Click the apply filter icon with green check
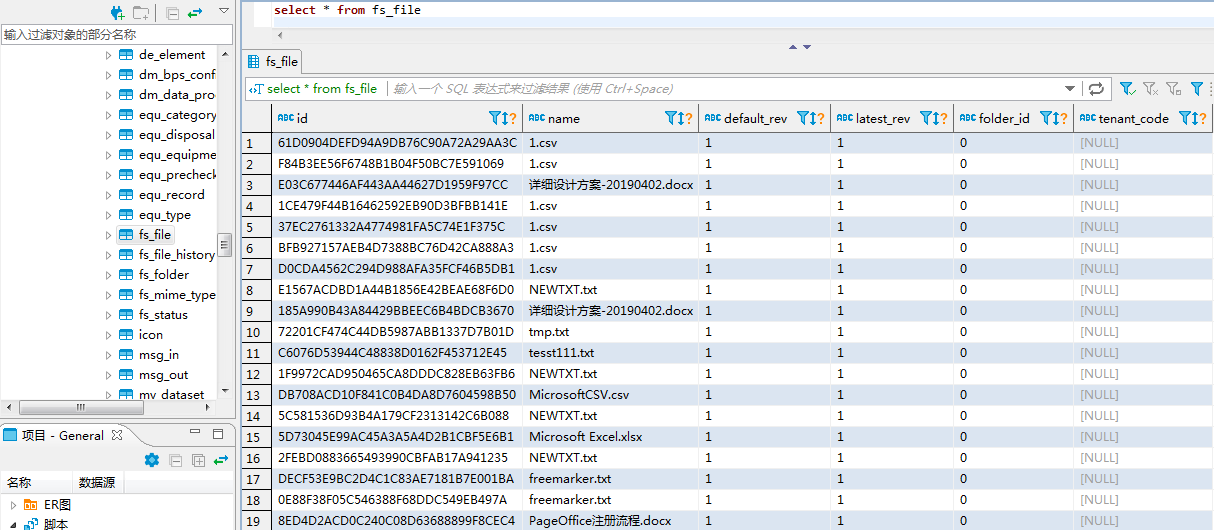The width and height of the screenshot is (1214, 530). [1128, 89]
